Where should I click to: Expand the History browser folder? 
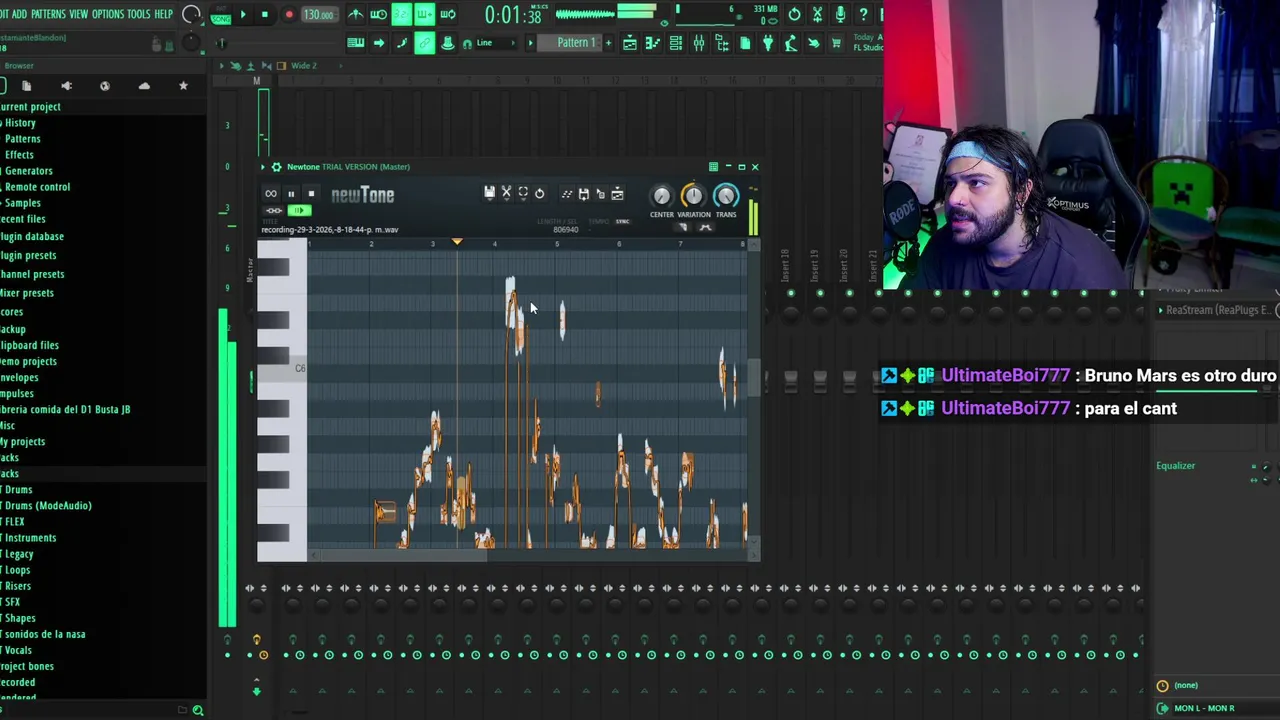click(x=19, y=122)
